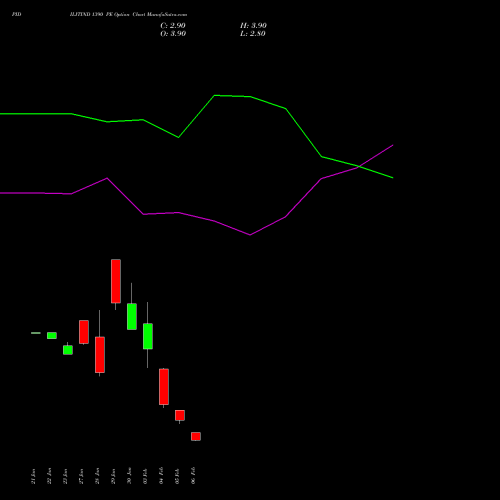Click the peak of the green indicator line

[x=215, y=96]
